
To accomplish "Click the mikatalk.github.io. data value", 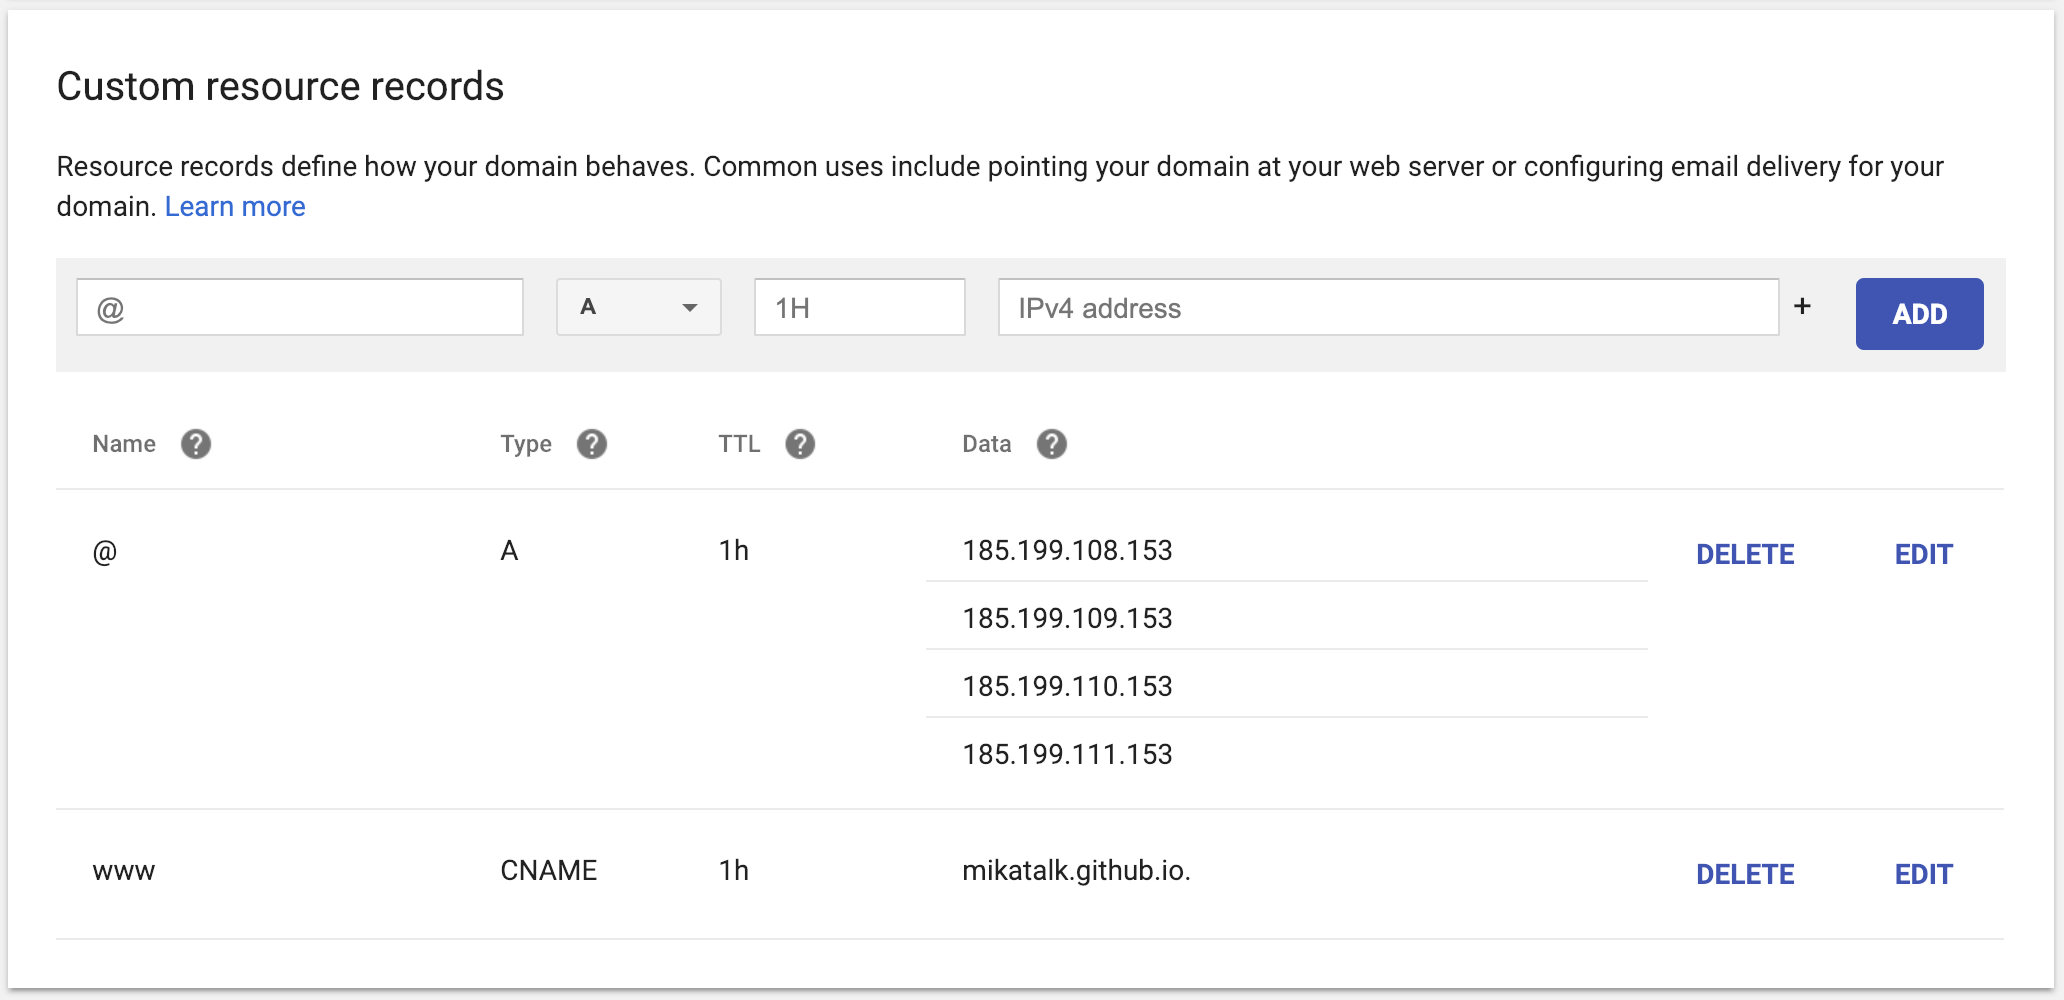I will point(1076,871).
